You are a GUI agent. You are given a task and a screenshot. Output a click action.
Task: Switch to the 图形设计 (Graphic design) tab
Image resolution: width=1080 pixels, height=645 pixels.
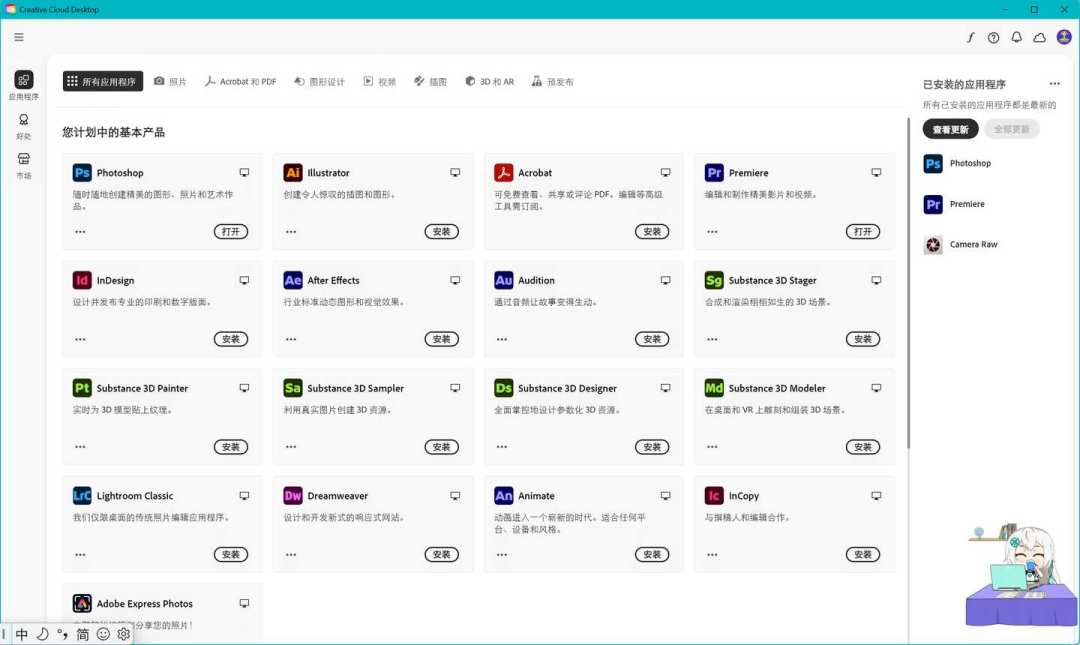(x=320, y=81)
